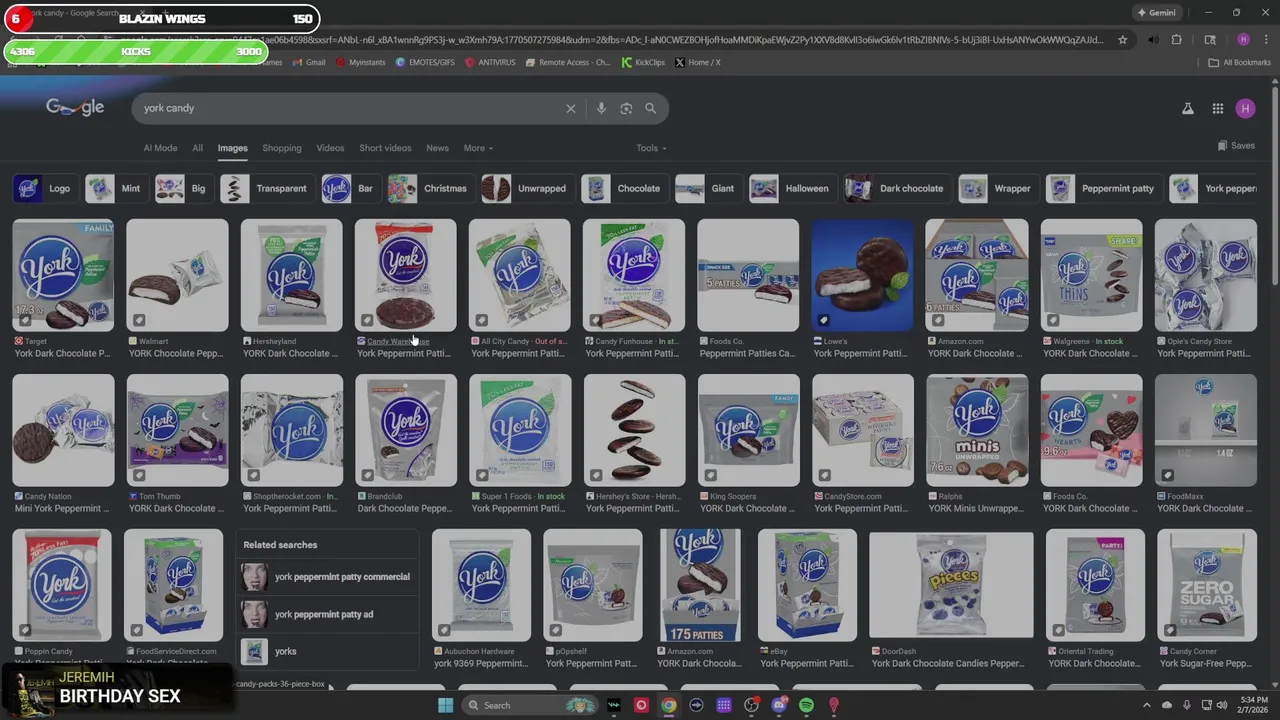Click the taskbar Search box
The height and width of the screenshot is (720, 1280).
(528, 705)
